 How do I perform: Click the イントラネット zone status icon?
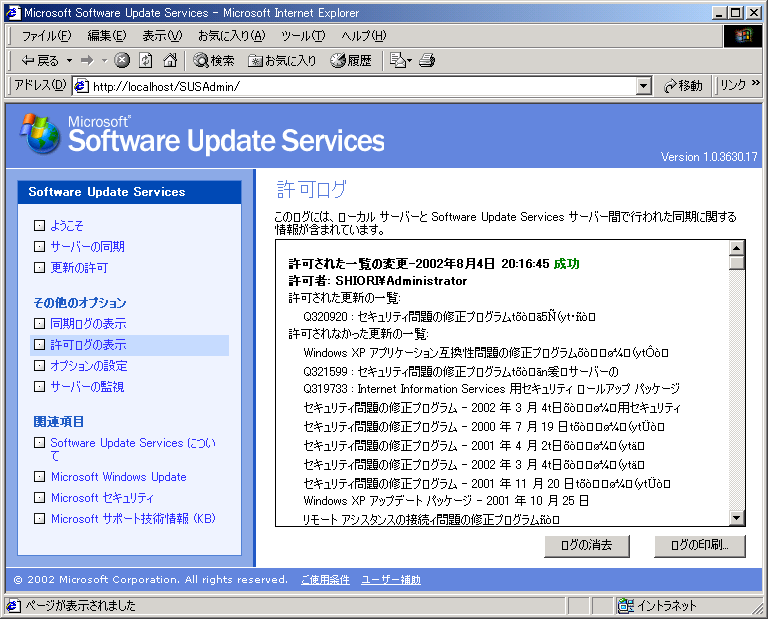pos(626,606)
